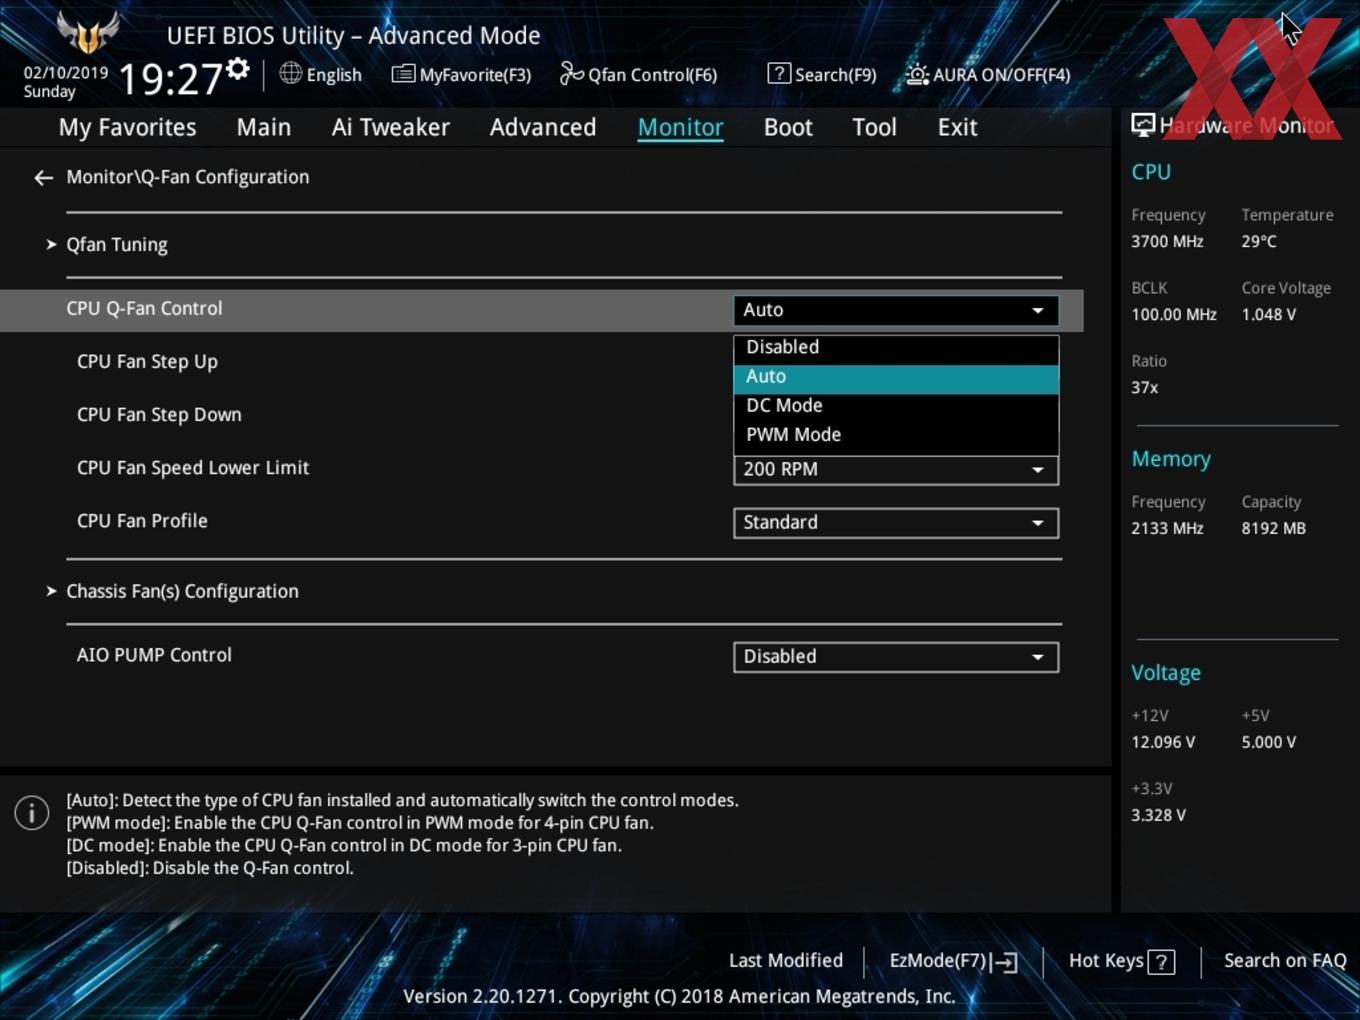
Task: Open MyFavorite(F3) list
Action: point(461,74)
